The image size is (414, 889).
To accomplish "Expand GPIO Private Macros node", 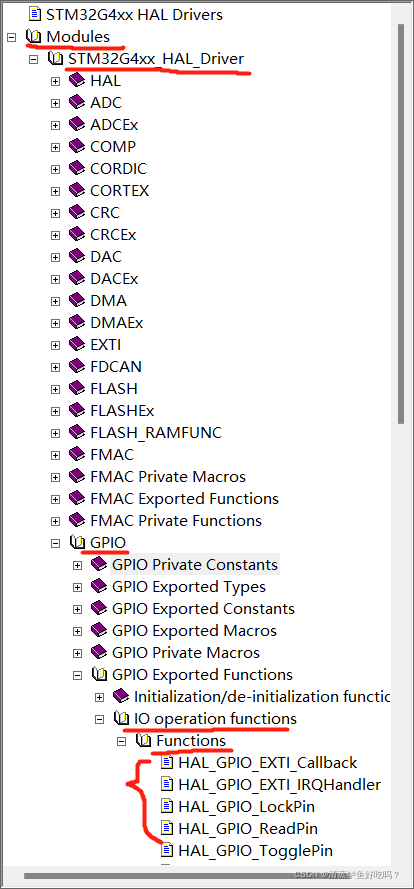I will [x=77, y=653].
